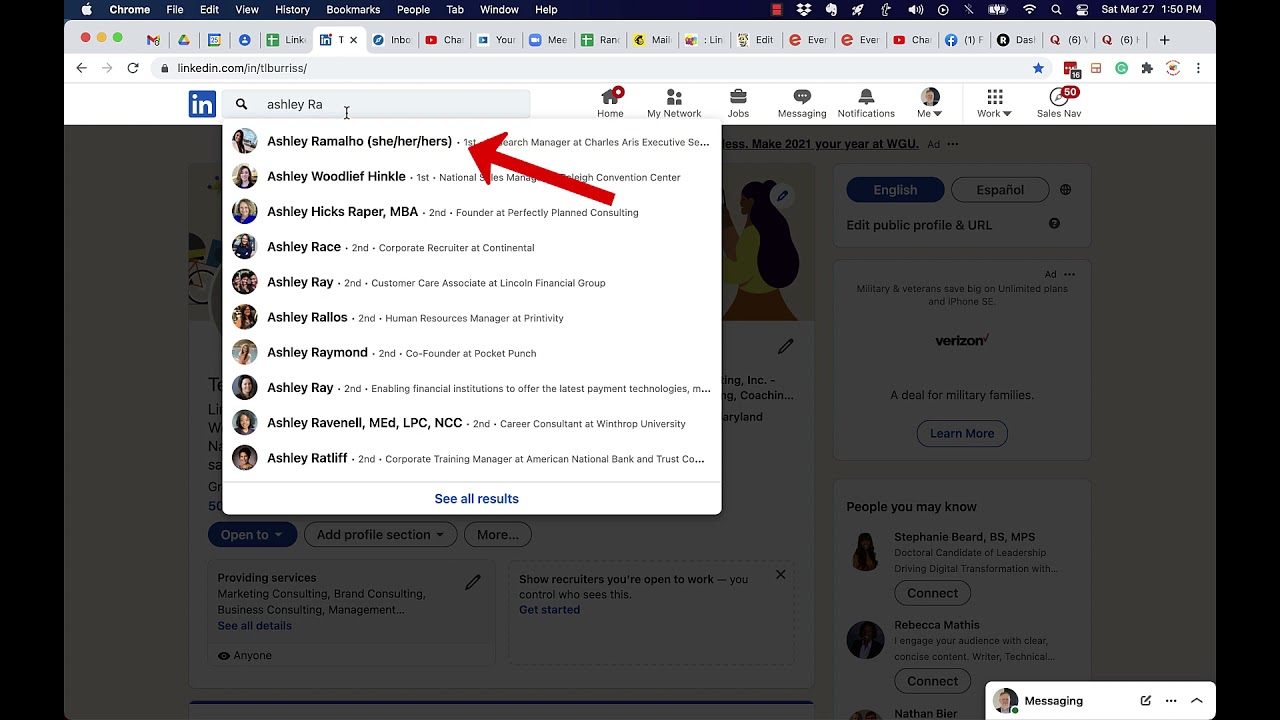Select Ashley Race suggestion
1280x720 pixels.
click(x=471, y=247)
